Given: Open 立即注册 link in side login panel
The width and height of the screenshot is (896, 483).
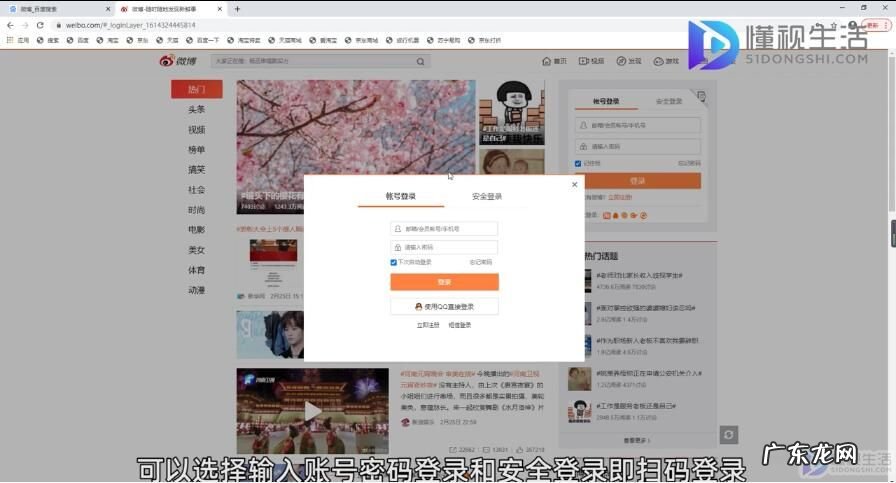Looking at the screenshot, I should (x=620, y=197).
